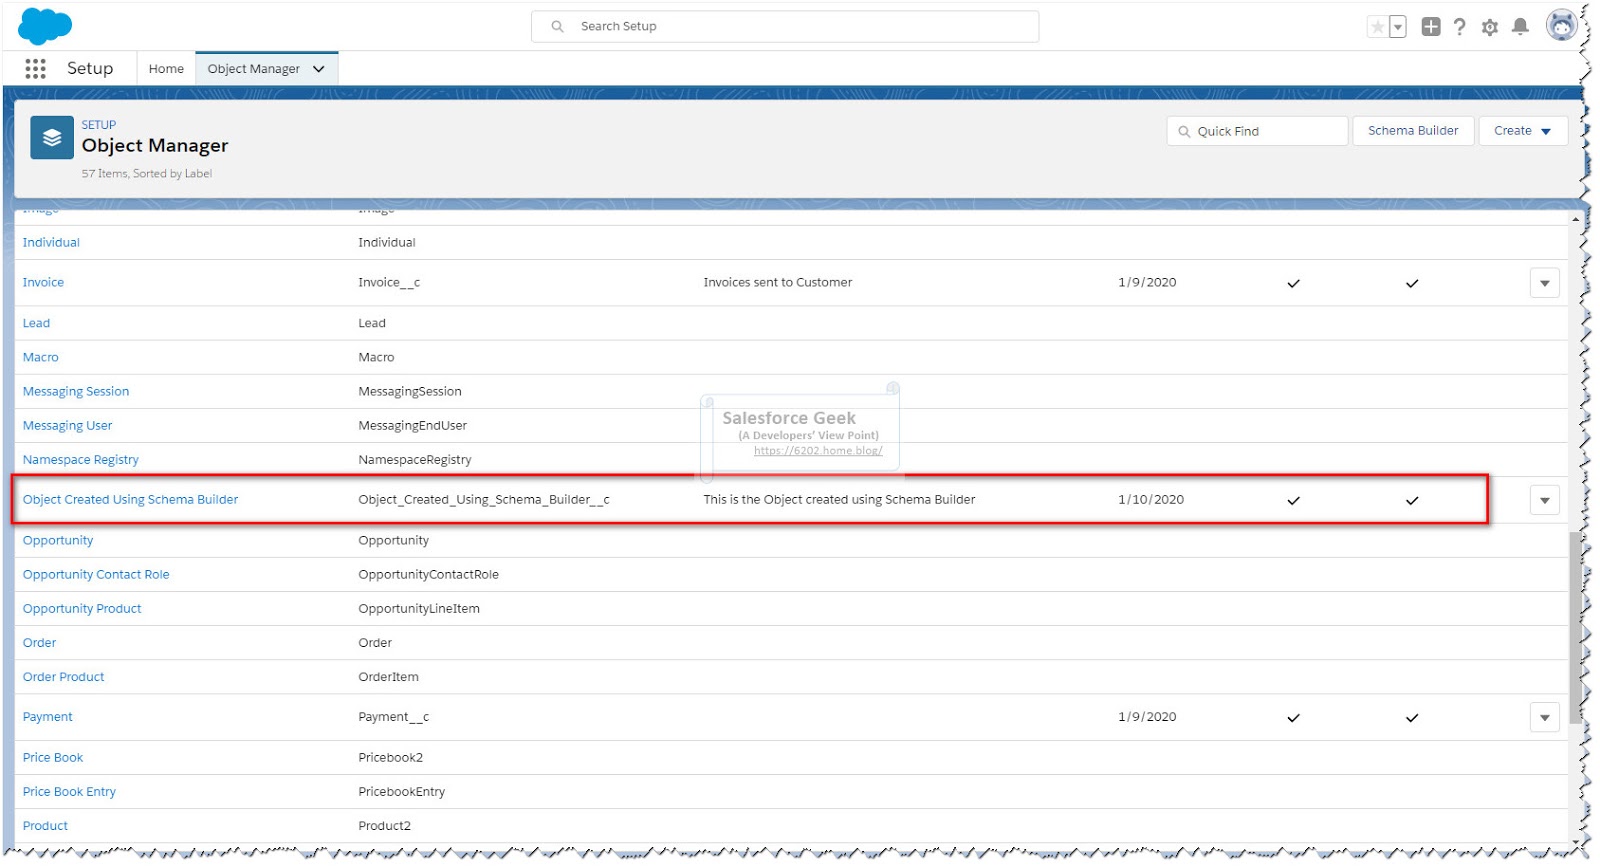Open the Price Book object link

53,758
